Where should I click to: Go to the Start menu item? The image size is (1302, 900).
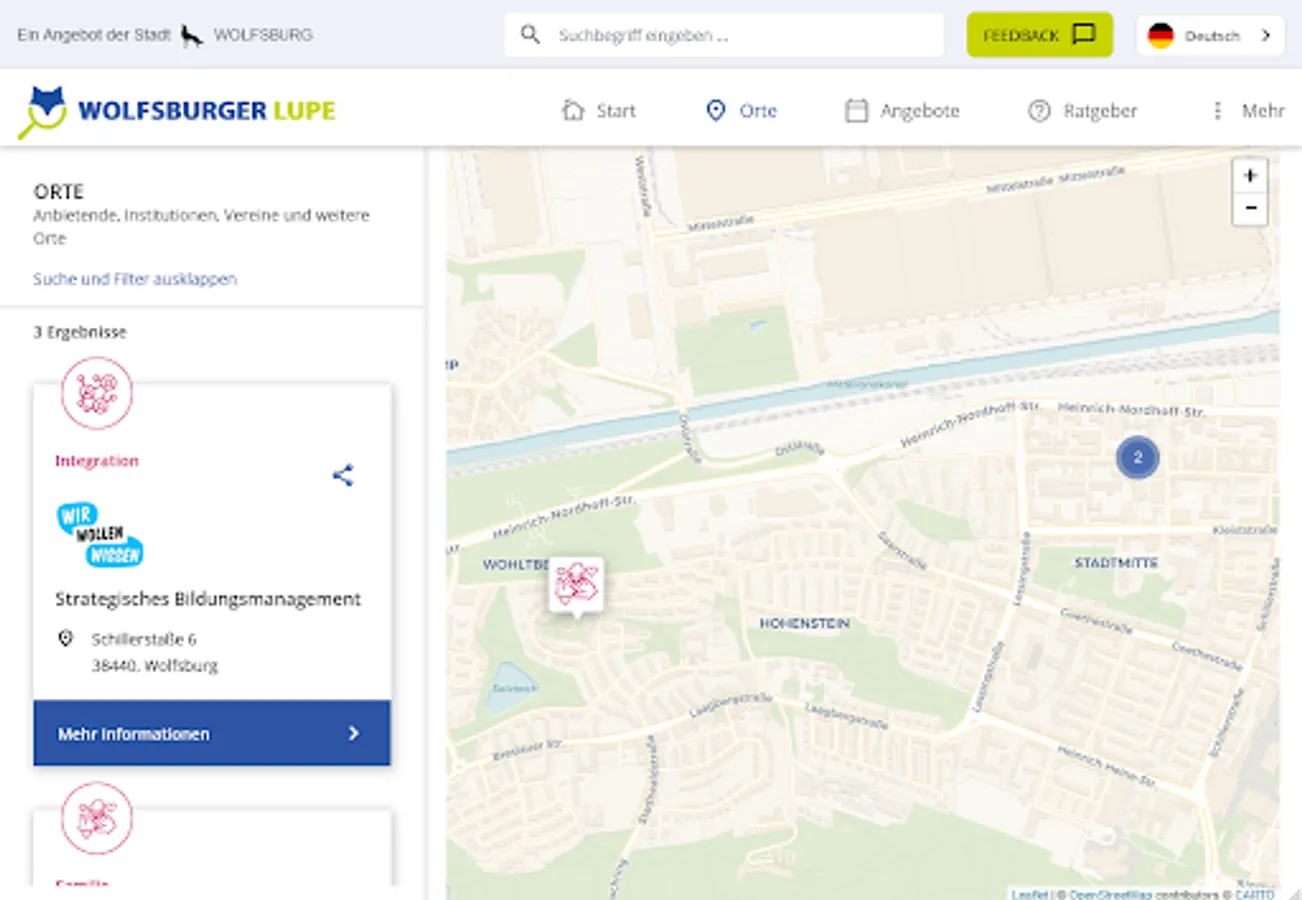click(x=598, y=110)
